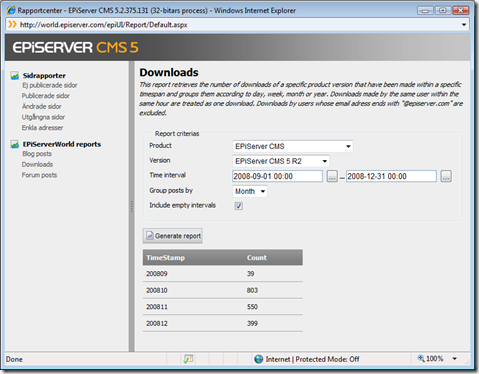Open the Blog posts report

pos(37,154)
